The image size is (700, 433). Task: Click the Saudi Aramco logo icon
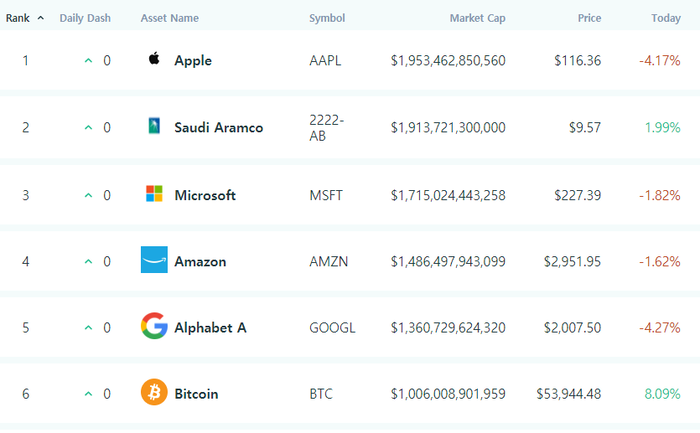pyautogui.click(x=154, y=126)
